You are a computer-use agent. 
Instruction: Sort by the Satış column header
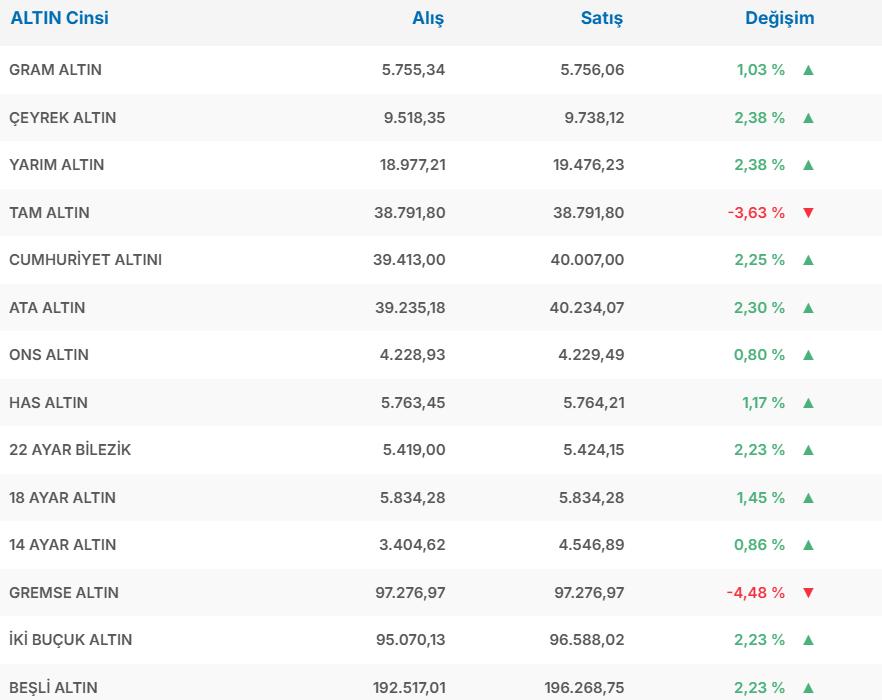click(602, 18)
